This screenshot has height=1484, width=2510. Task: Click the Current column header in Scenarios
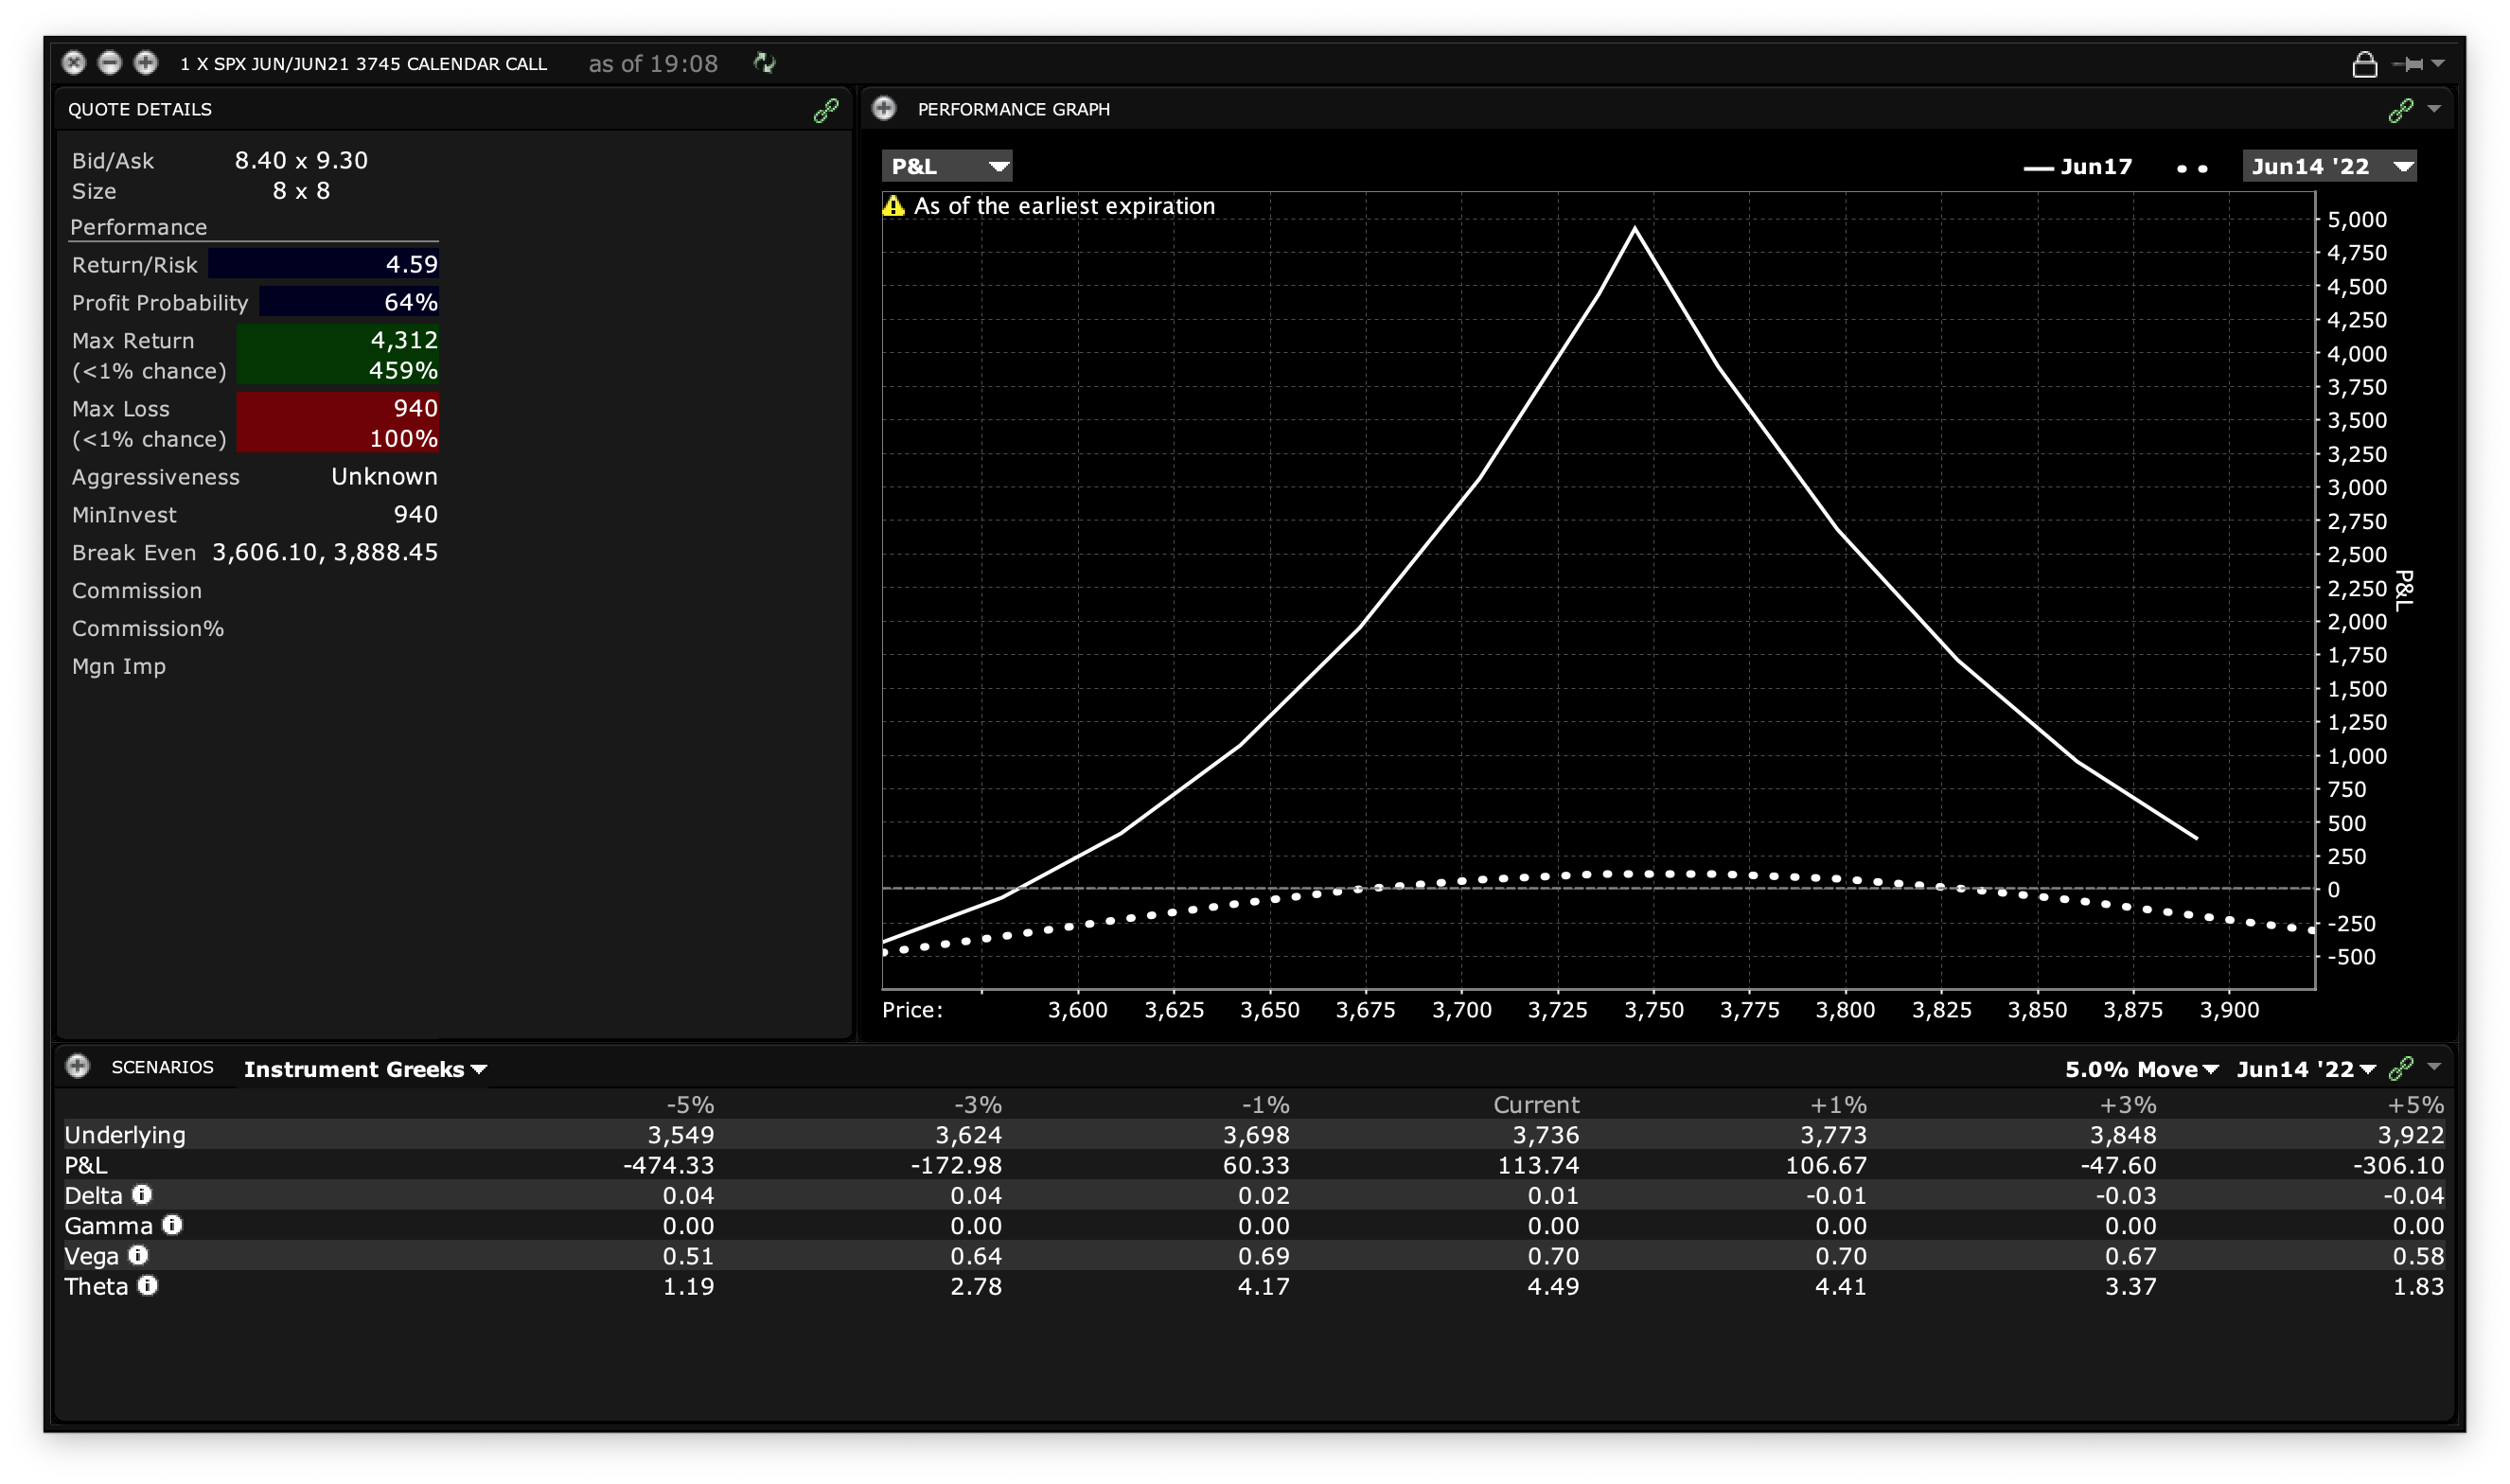pos(1536,1104)
